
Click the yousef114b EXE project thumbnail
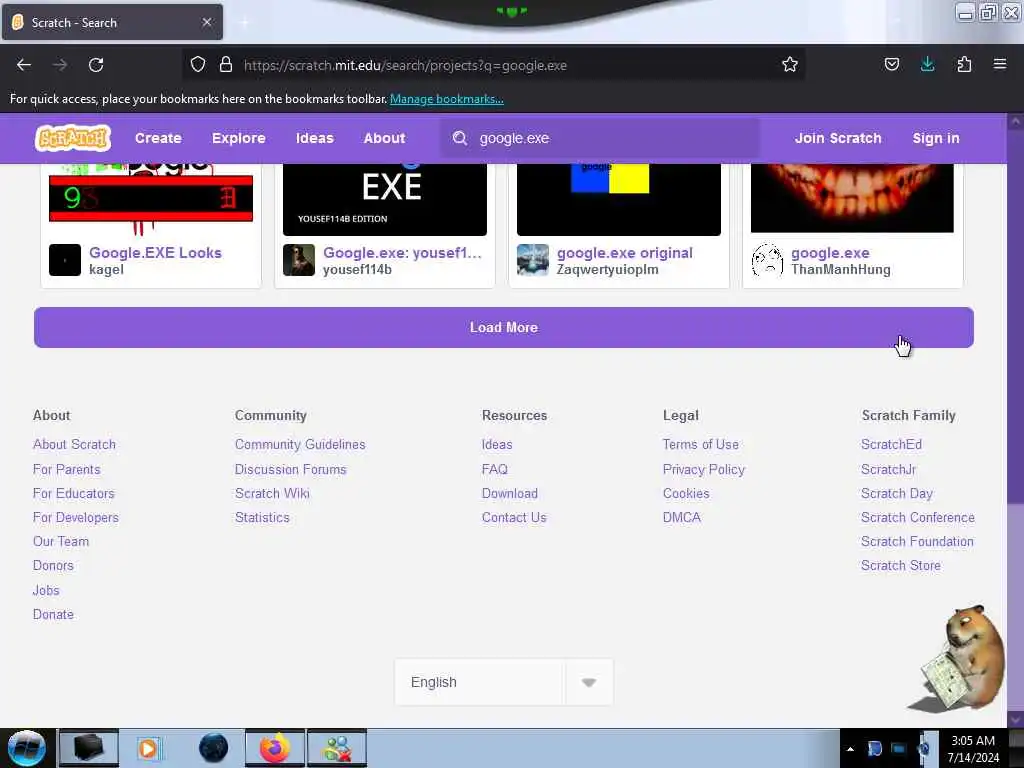point(385,199)
